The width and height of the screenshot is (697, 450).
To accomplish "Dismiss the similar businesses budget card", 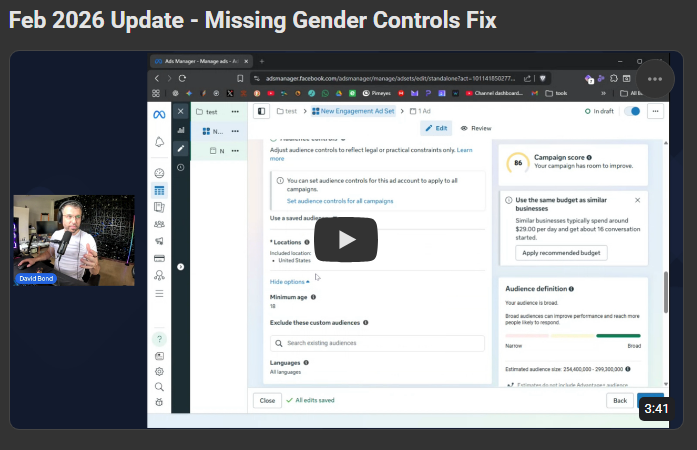I will coord(637,200).
